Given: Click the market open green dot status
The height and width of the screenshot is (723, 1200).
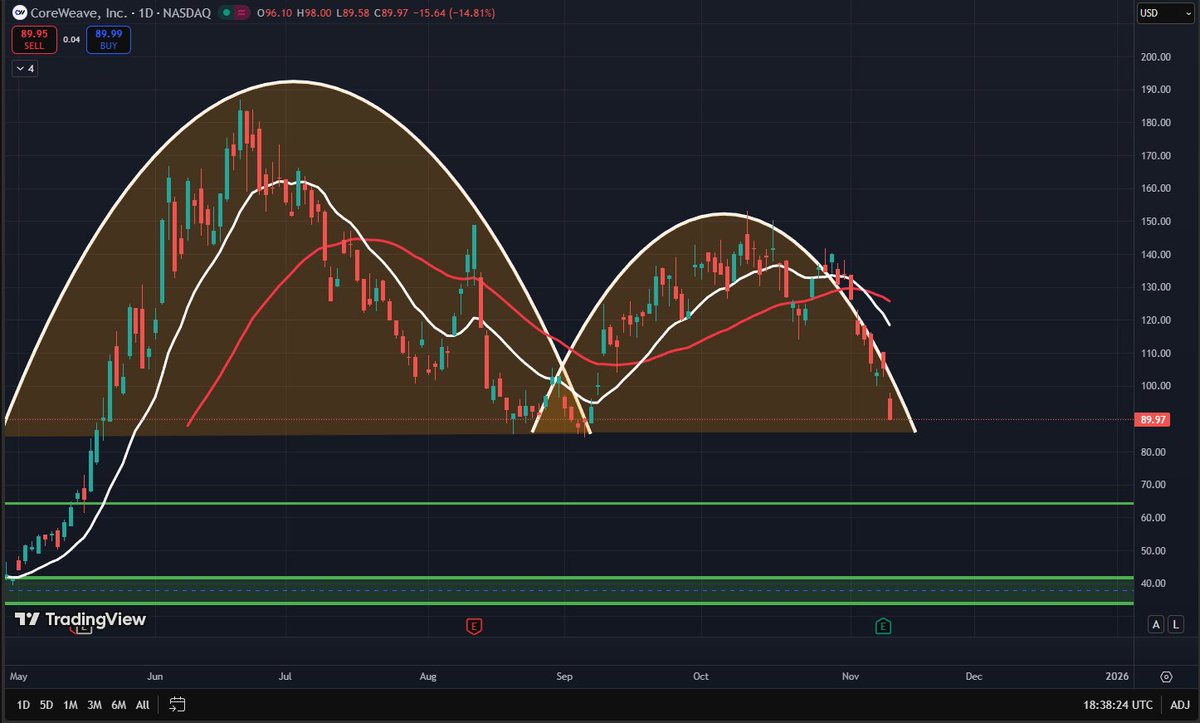Looking at the screenshot, I should 226,14.
